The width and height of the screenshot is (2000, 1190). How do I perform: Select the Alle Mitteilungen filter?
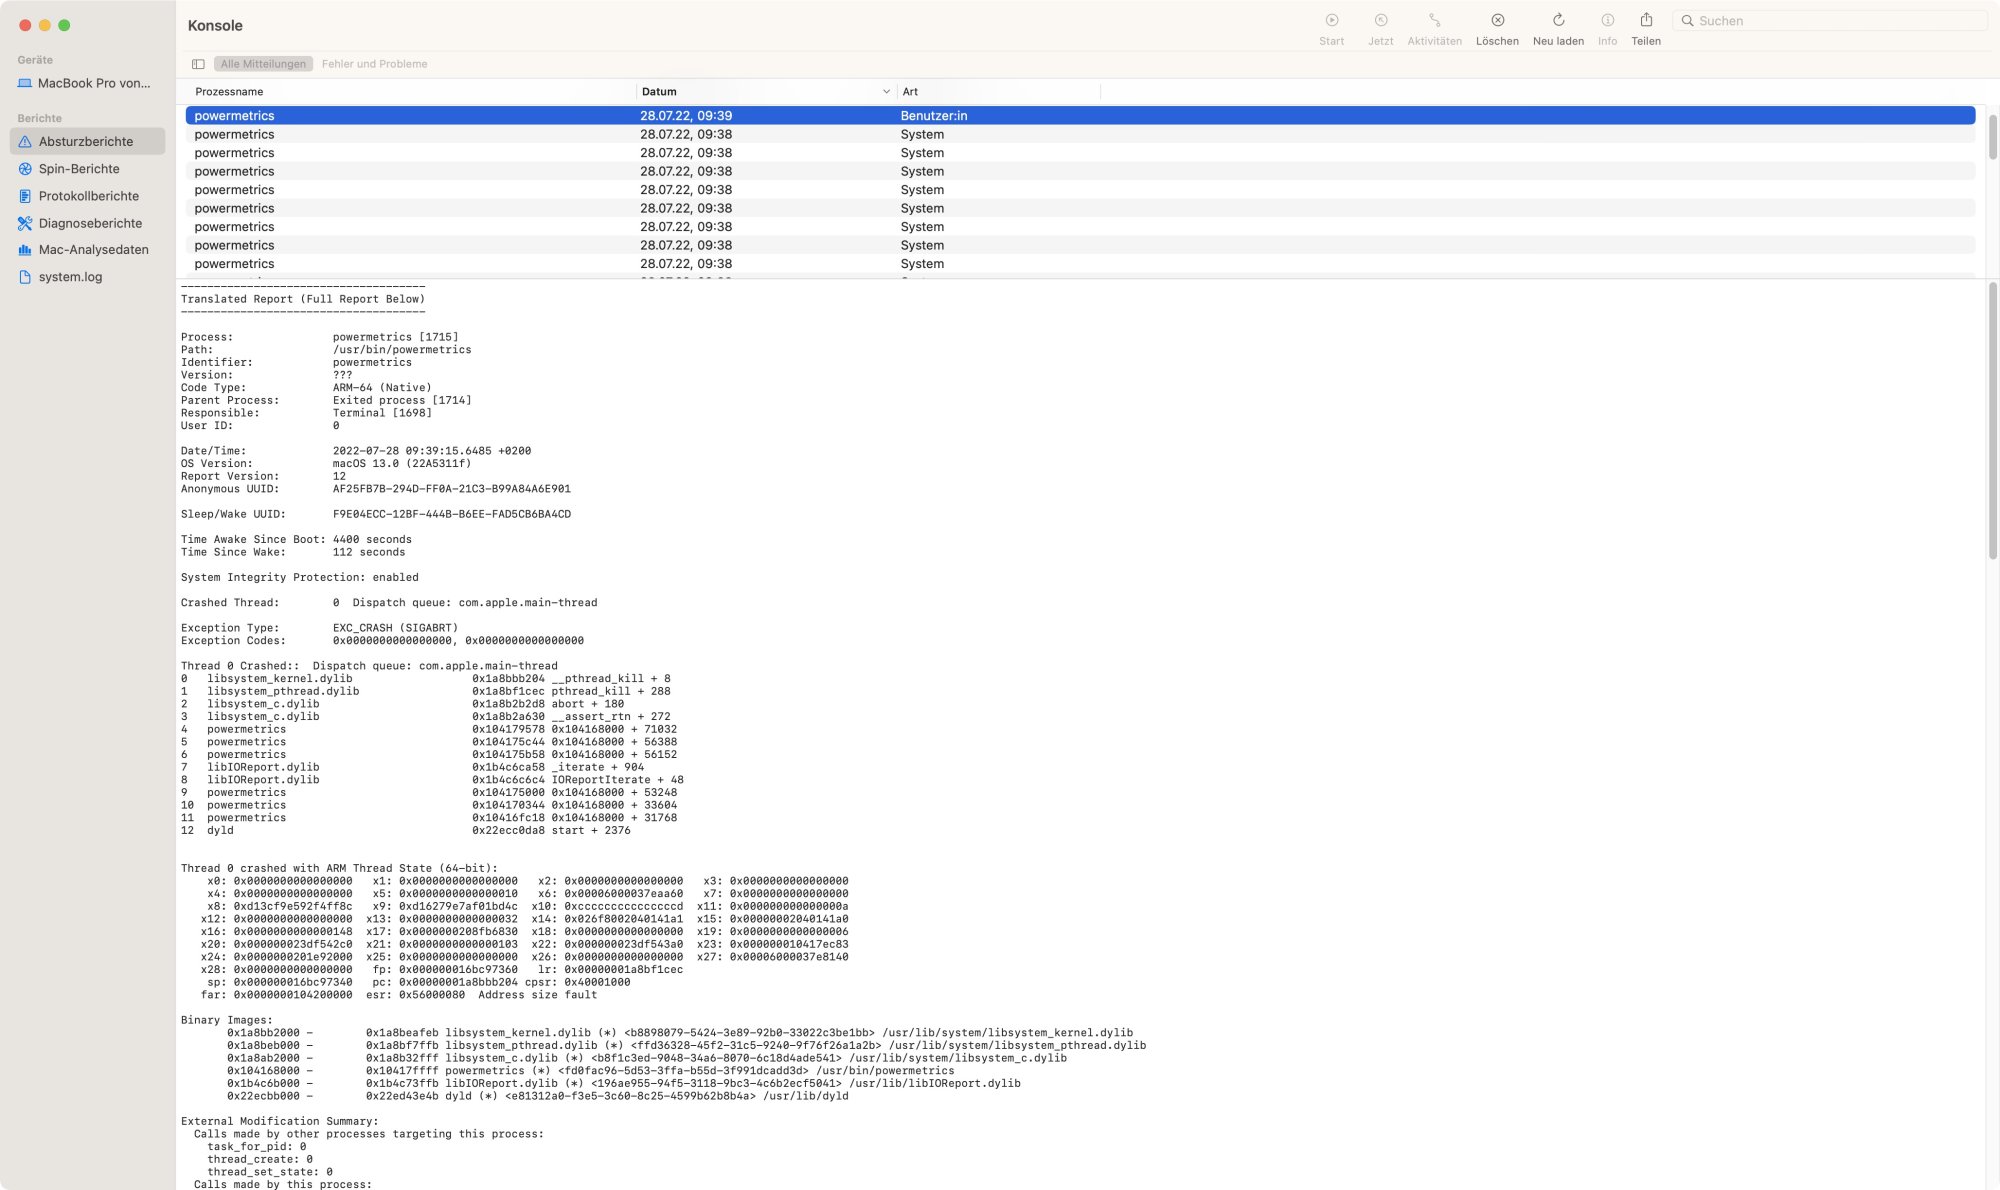pos(263,64)
